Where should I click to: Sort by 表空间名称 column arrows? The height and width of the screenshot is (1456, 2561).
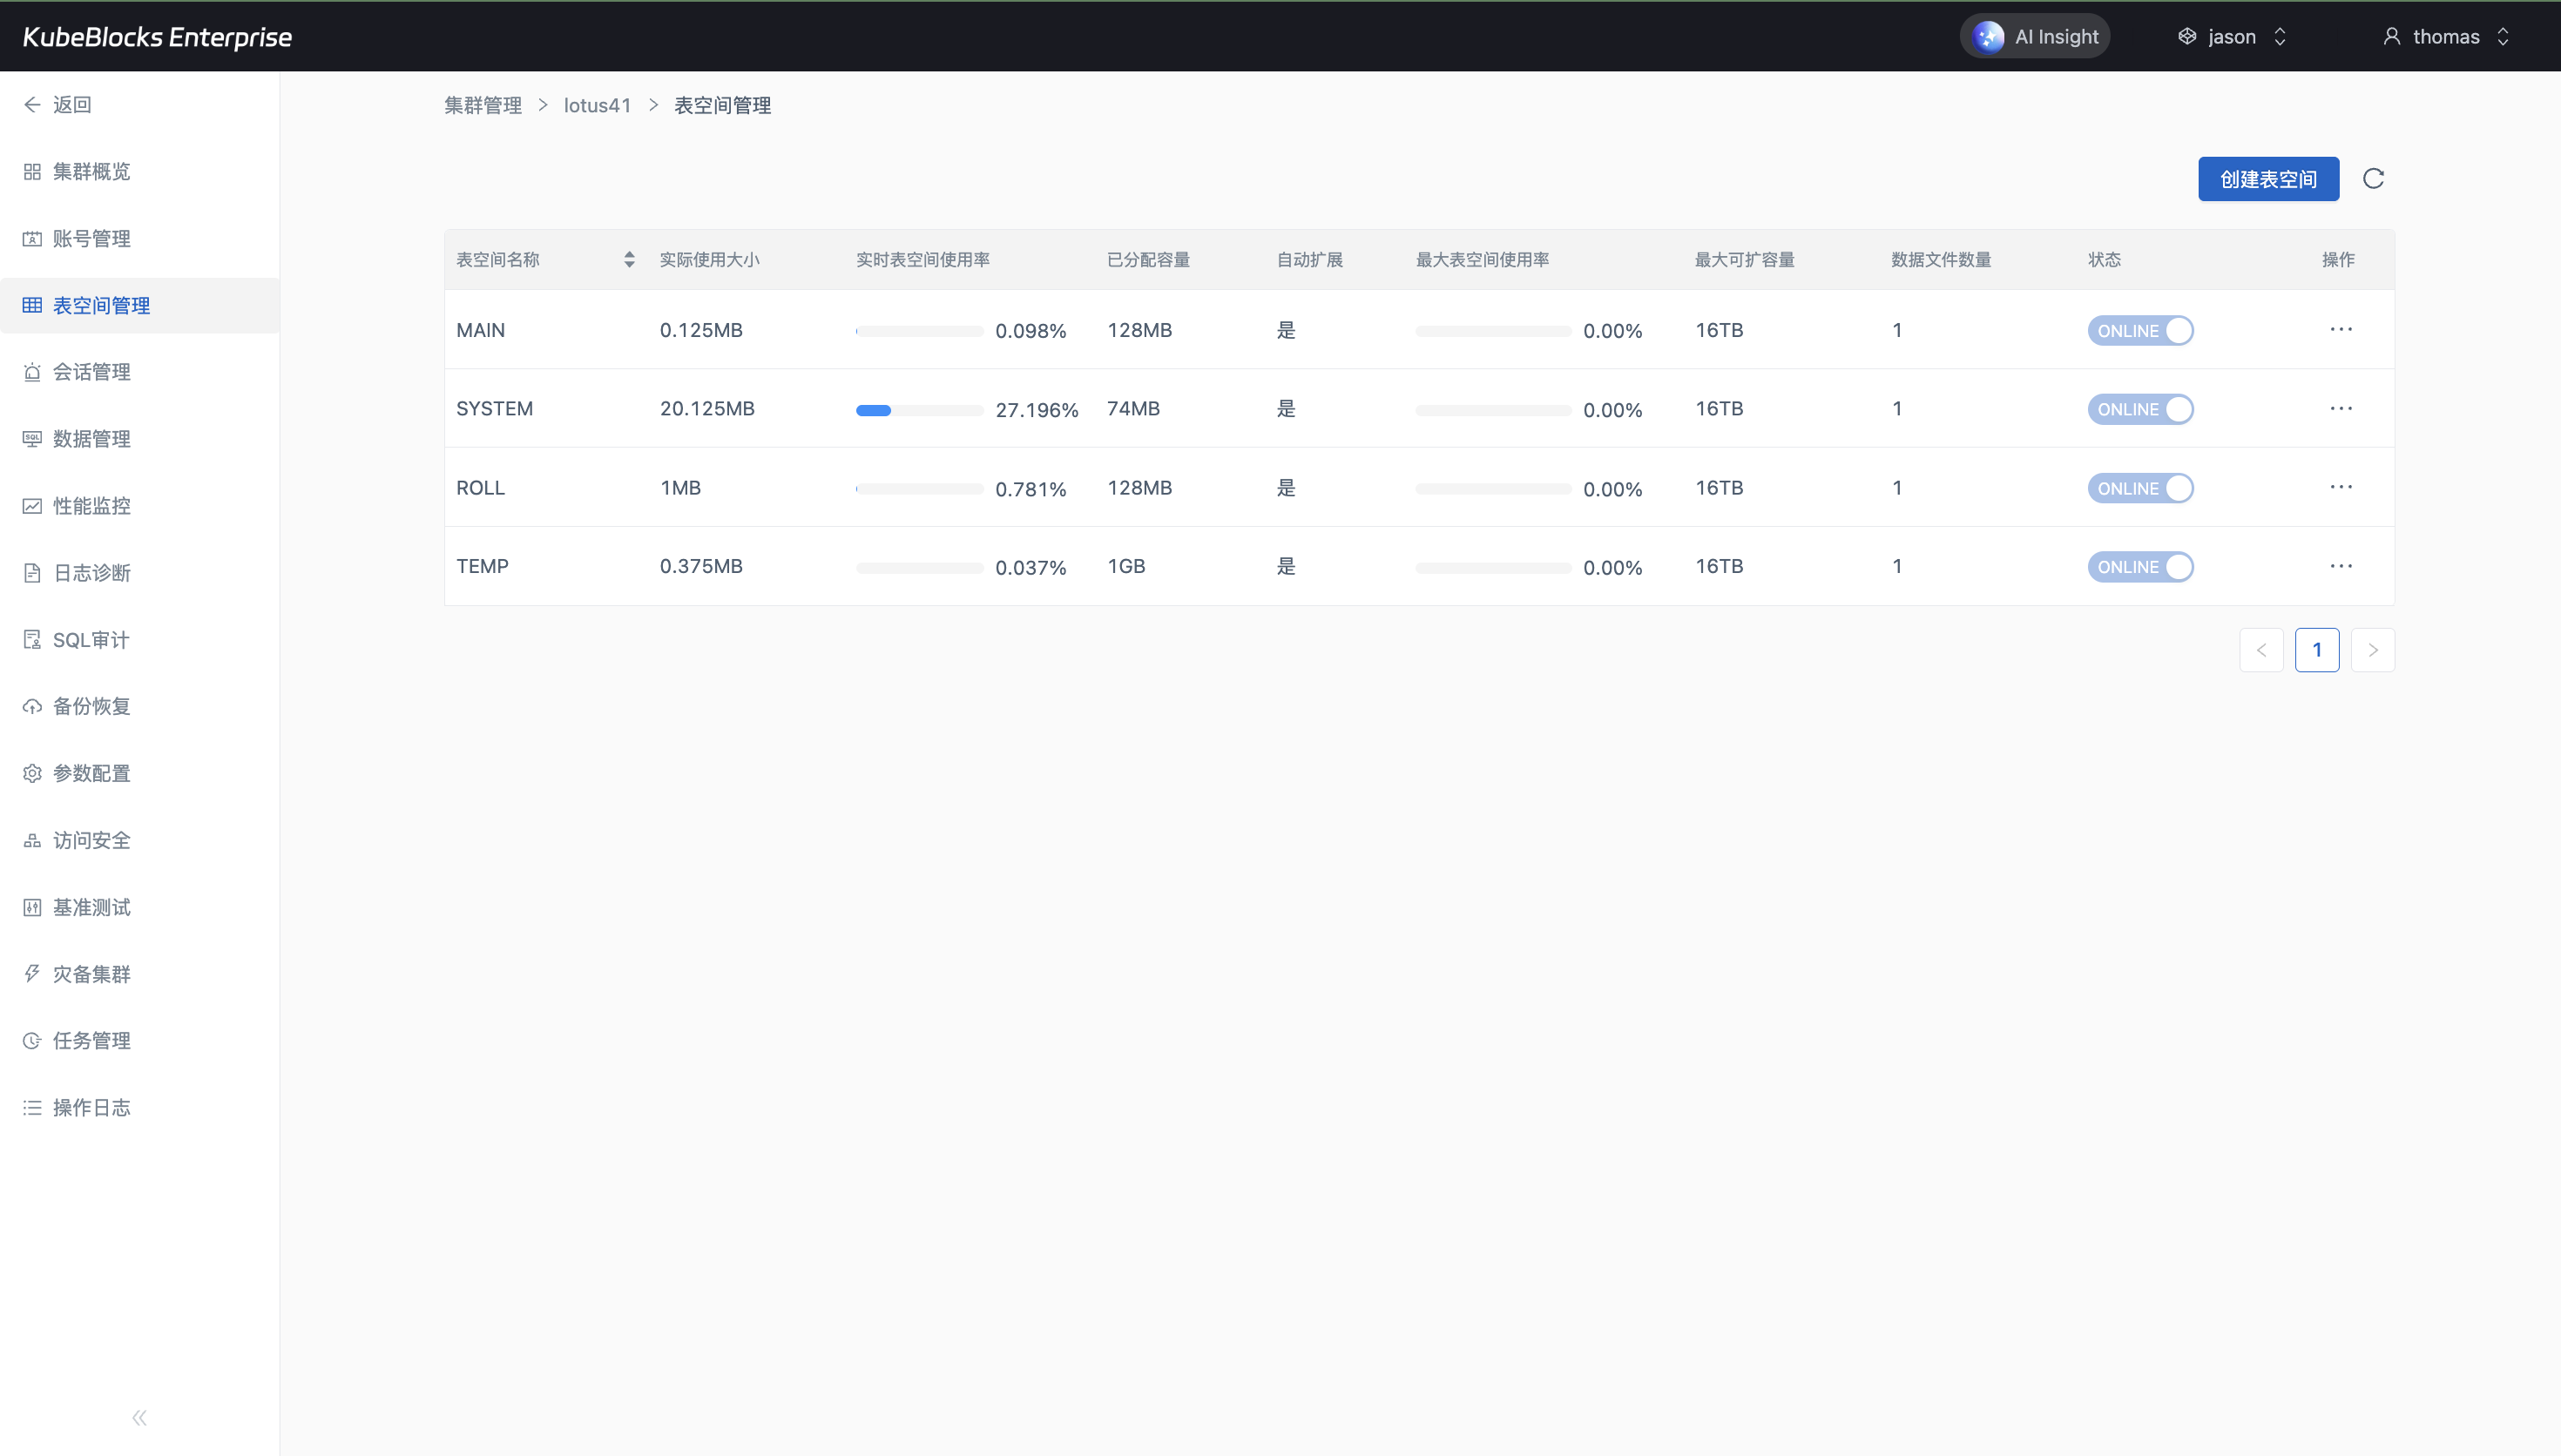[629, 260]
